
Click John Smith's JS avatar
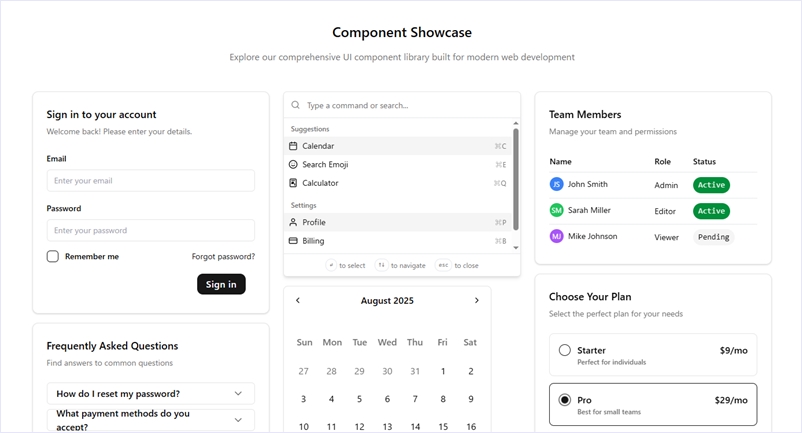556,184
